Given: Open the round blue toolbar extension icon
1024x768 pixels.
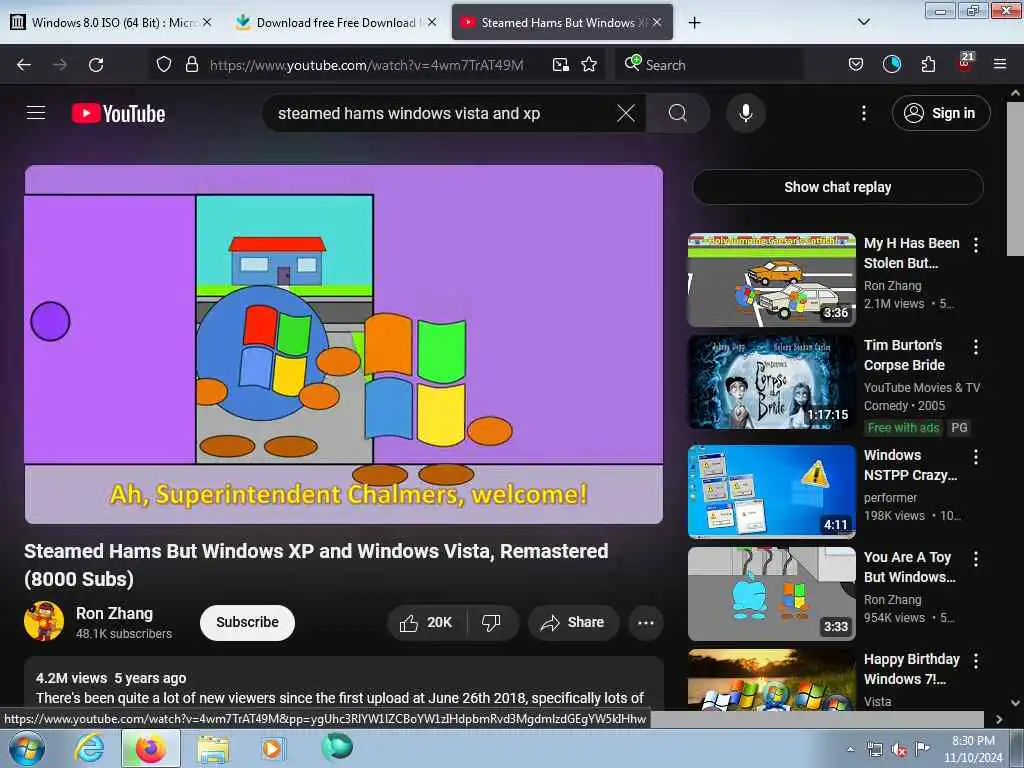Looking at the screenshot, I should [891, 64].
